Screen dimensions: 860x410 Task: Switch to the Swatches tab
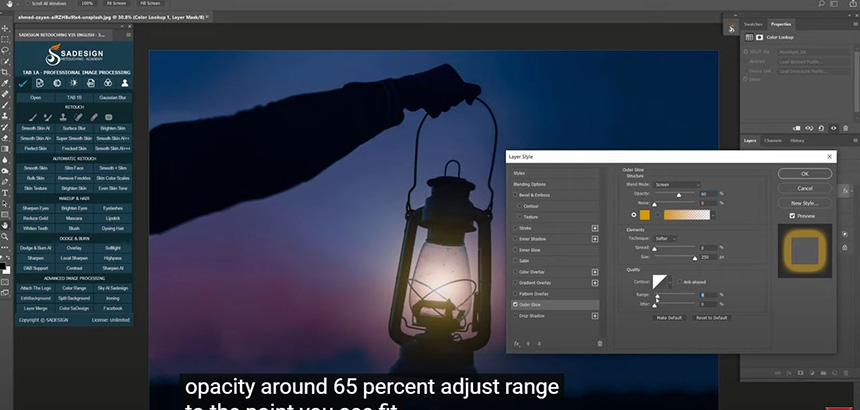pos(755,23)
